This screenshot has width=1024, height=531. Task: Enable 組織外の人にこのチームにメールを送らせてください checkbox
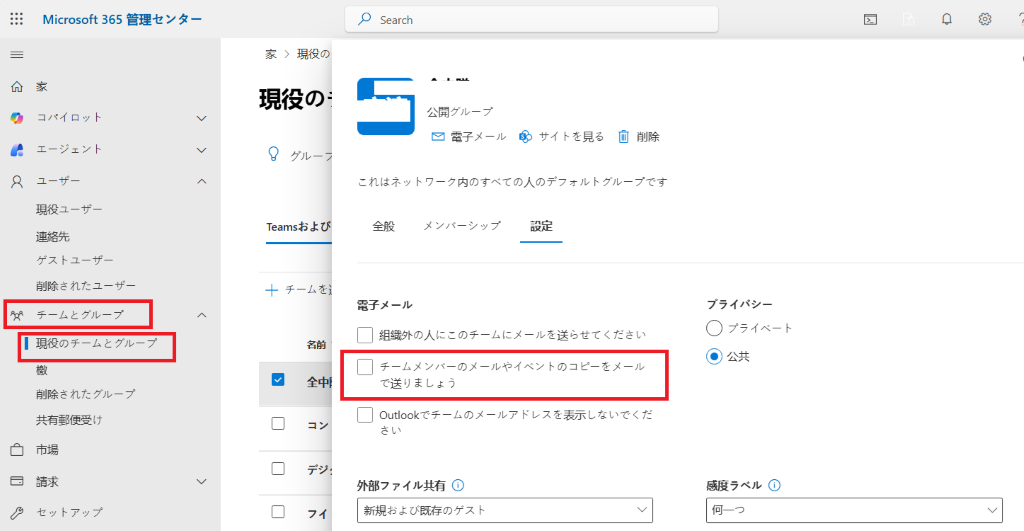(x=365, y=335)
